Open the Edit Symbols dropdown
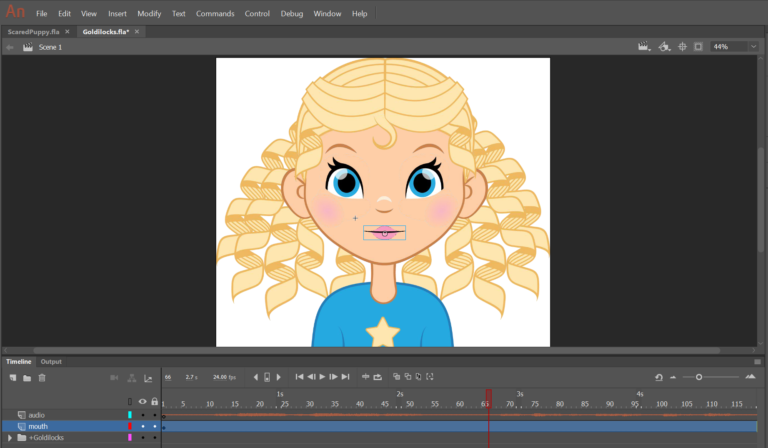The image size is (768, 448). (664, 47)
